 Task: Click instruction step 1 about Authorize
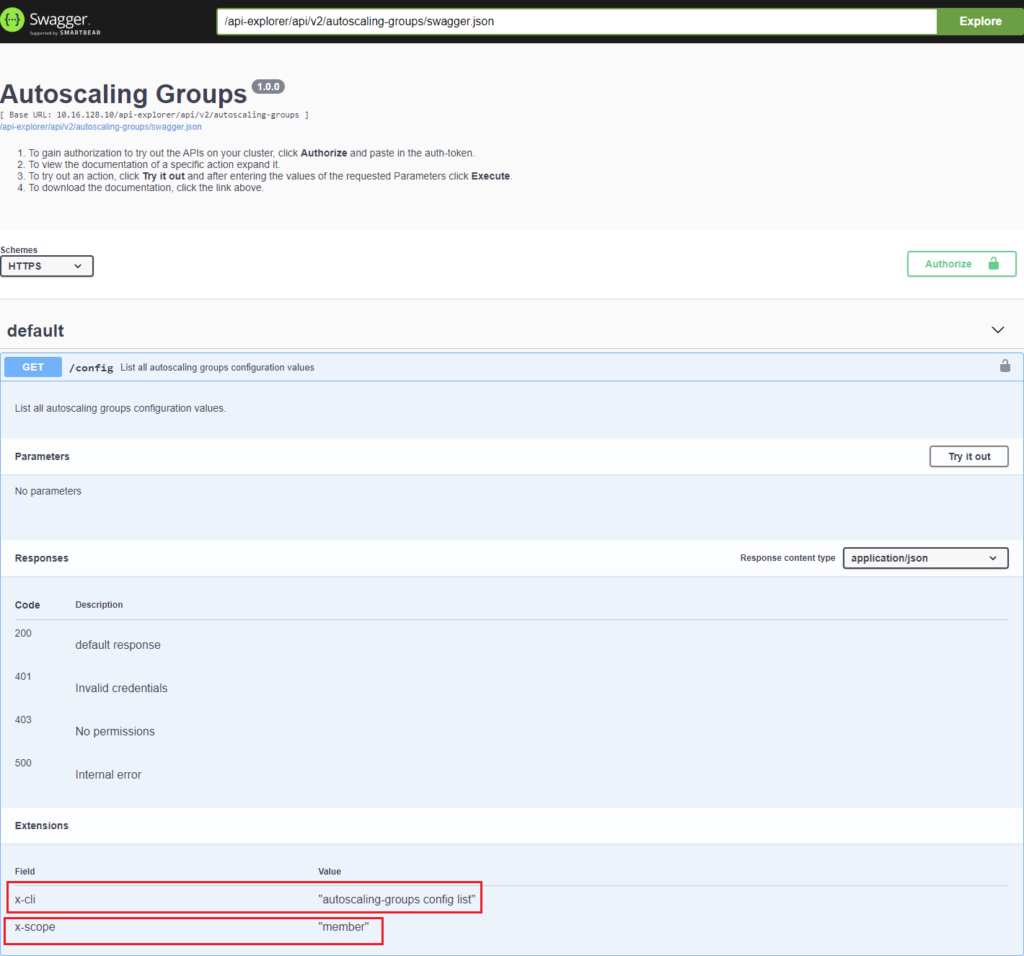(251, 153)
